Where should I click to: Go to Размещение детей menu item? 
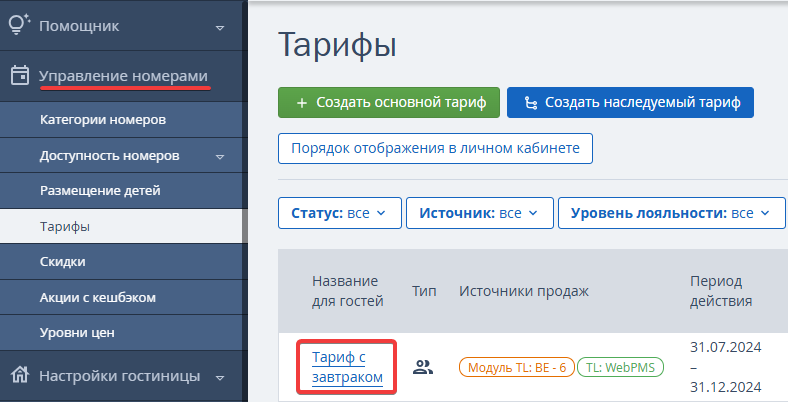coord(121,191)
